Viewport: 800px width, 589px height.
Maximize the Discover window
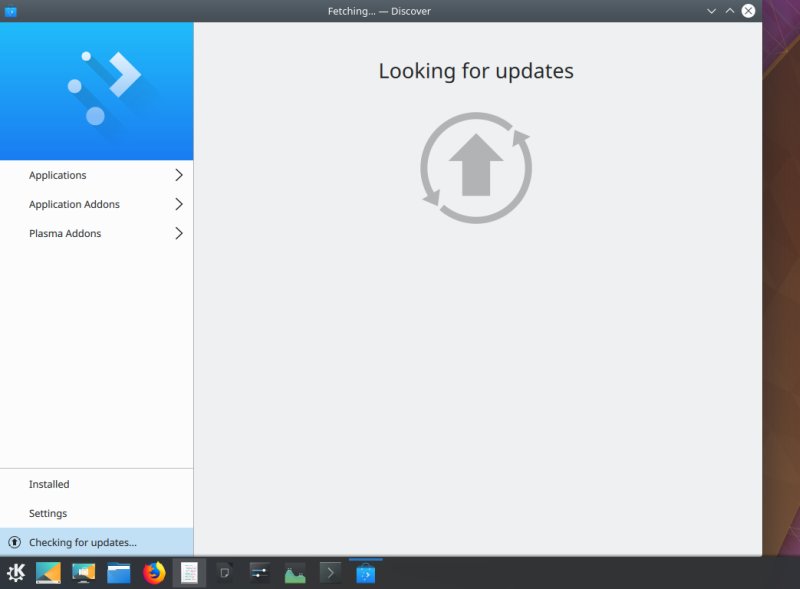[x=729, y=11]
